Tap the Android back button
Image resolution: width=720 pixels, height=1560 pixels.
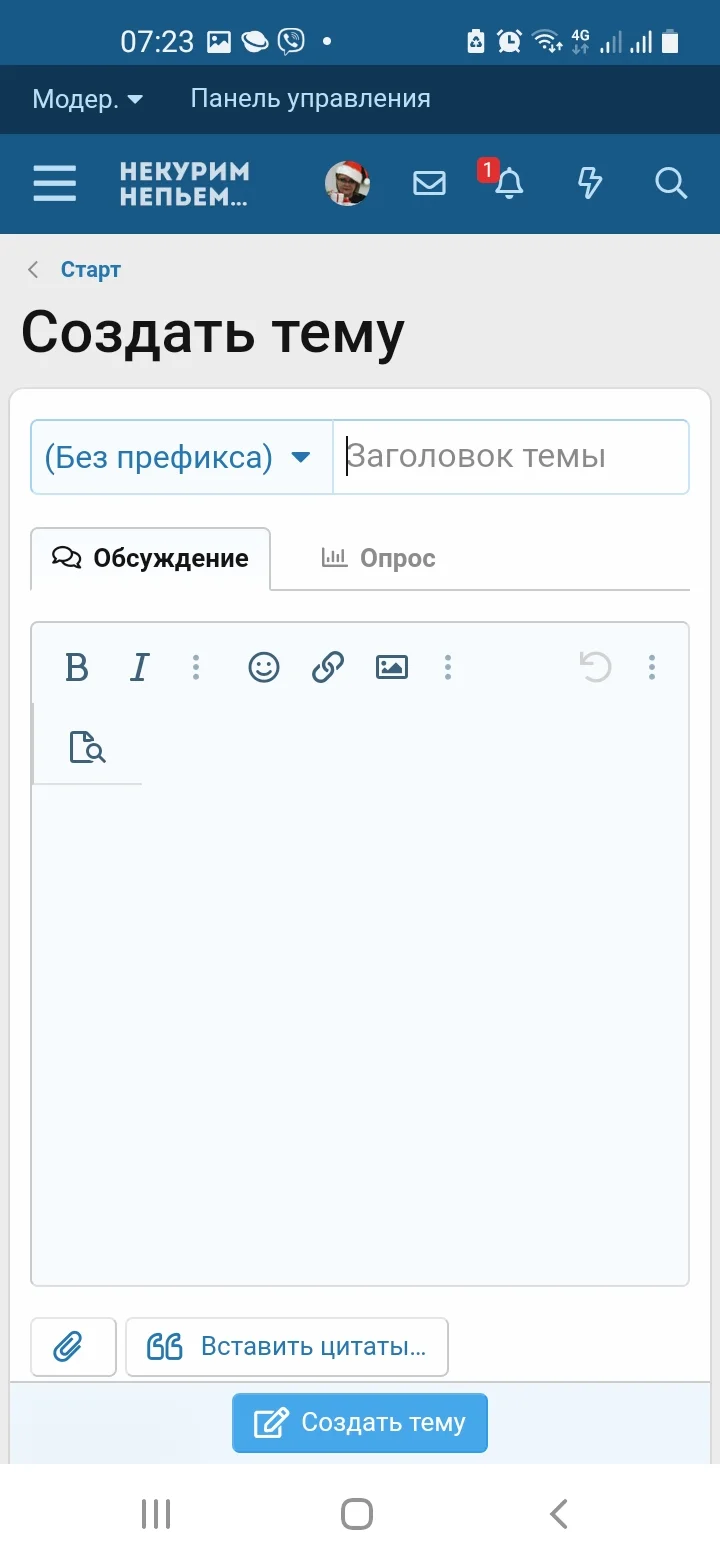559,1514
